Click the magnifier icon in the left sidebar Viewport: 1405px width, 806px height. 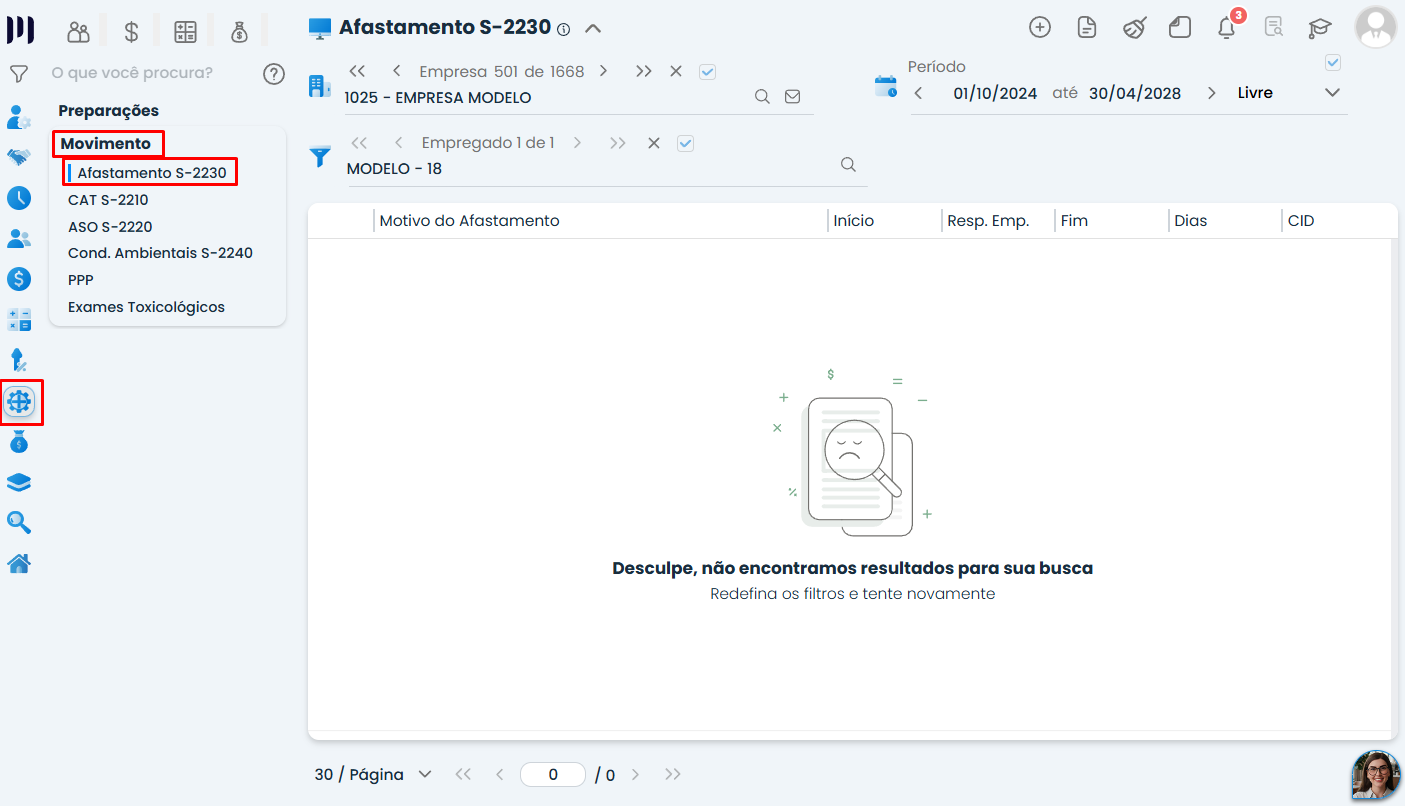click(x=19, y=523)
